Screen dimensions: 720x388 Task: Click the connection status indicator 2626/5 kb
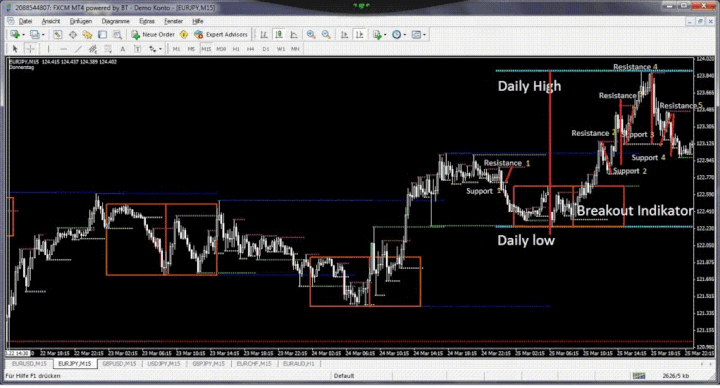coord(675,376)
